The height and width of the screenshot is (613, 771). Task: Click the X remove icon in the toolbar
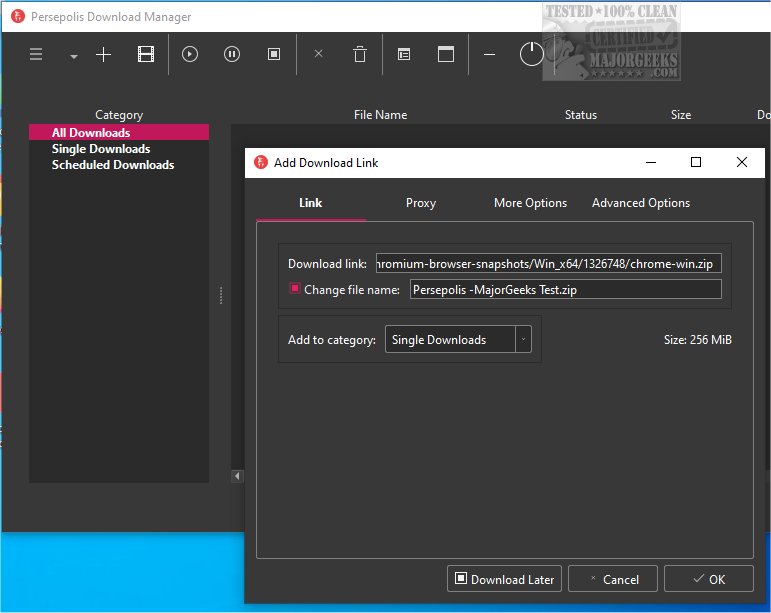[x=319, y=55]
